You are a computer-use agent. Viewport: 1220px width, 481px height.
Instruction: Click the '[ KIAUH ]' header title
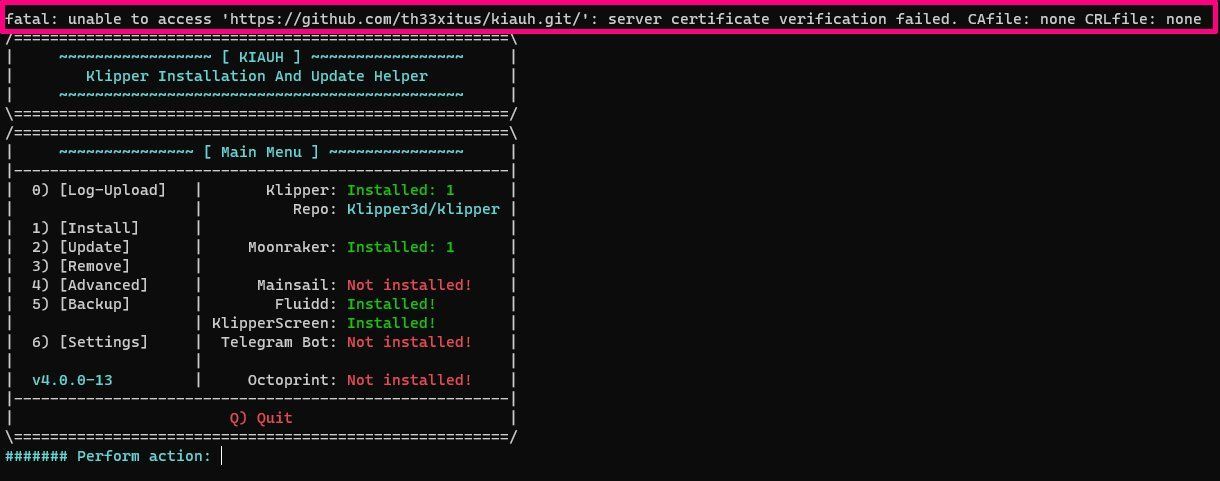(x=261, y=57)
